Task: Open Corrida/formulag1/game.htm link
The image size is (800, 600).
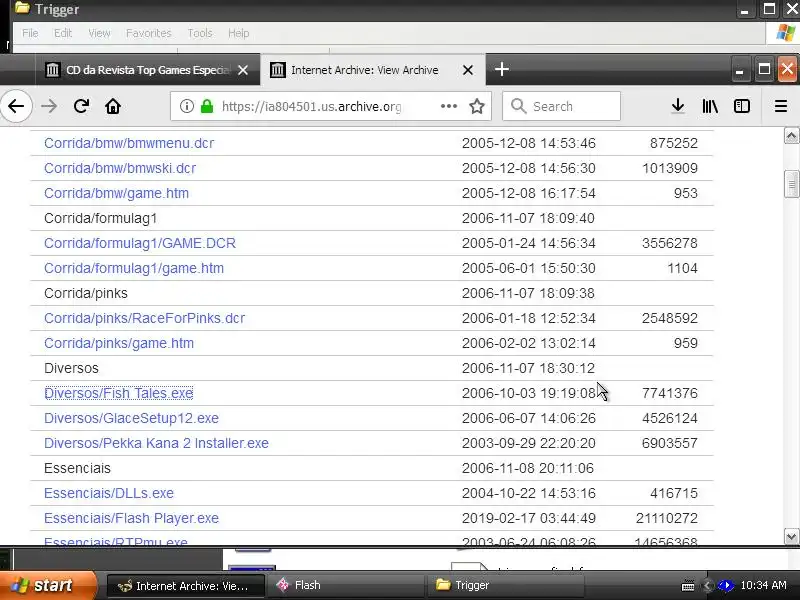Action: [134, 268]
